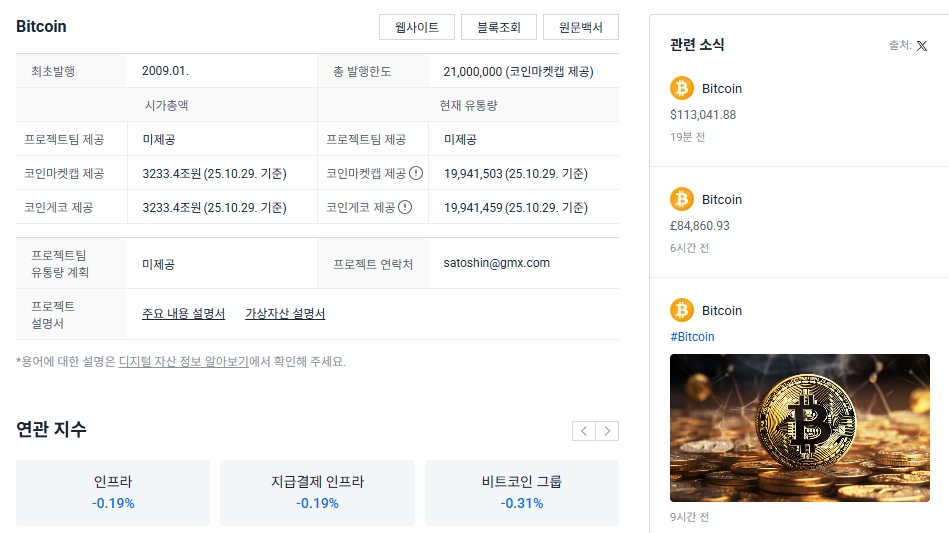Click the info icon beside 코인게코 제공 circulation
949x533 pixels.
(405, 208)
